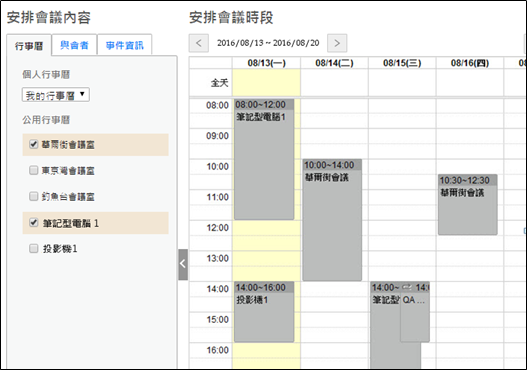The width and height of the screenshot is (527, 370).
Task: Click the date range 2016/08/13 ~ 2016/08/20
Action: [x=268, y=43]
